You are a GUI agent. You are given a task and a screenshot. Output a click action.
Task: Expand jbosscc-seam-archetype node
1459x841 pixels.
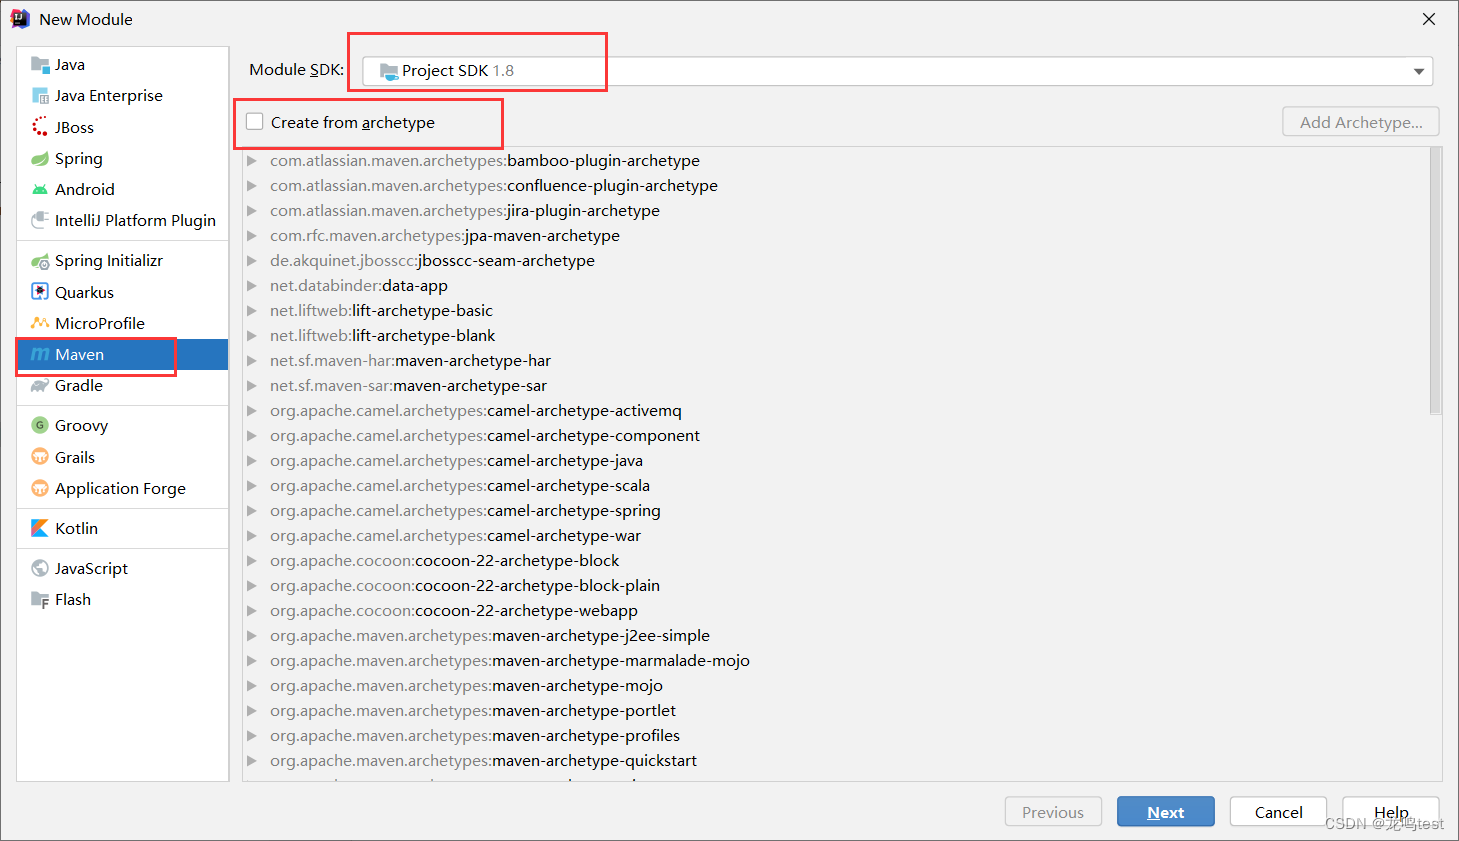[252, 261]
